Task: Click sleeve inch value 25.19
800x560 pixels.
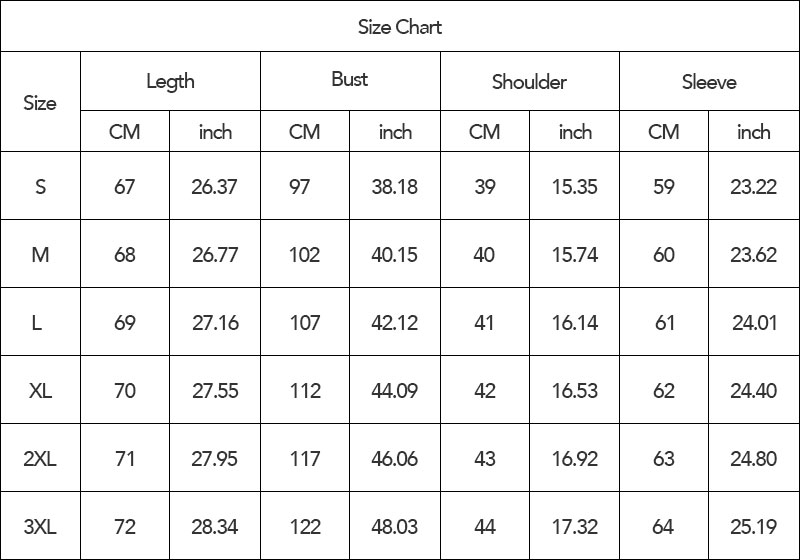Action: (754, 526)
